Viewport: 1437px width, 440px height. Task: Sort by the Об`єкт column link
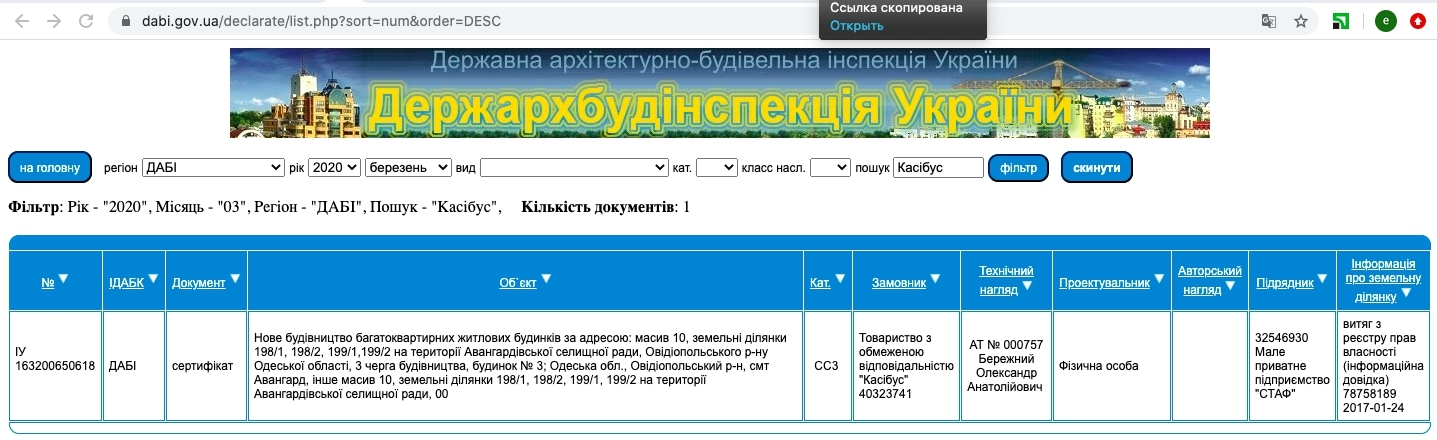518,283
